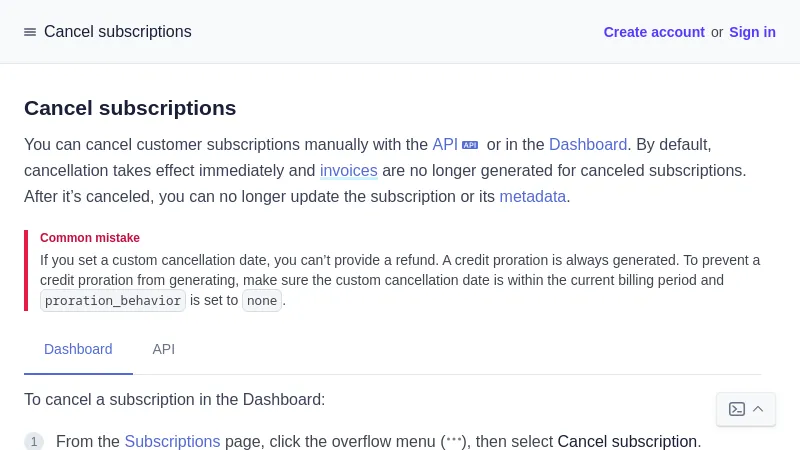Click the step 1 number badge
The width and height of the screenshot is (800, 450).
34,441
